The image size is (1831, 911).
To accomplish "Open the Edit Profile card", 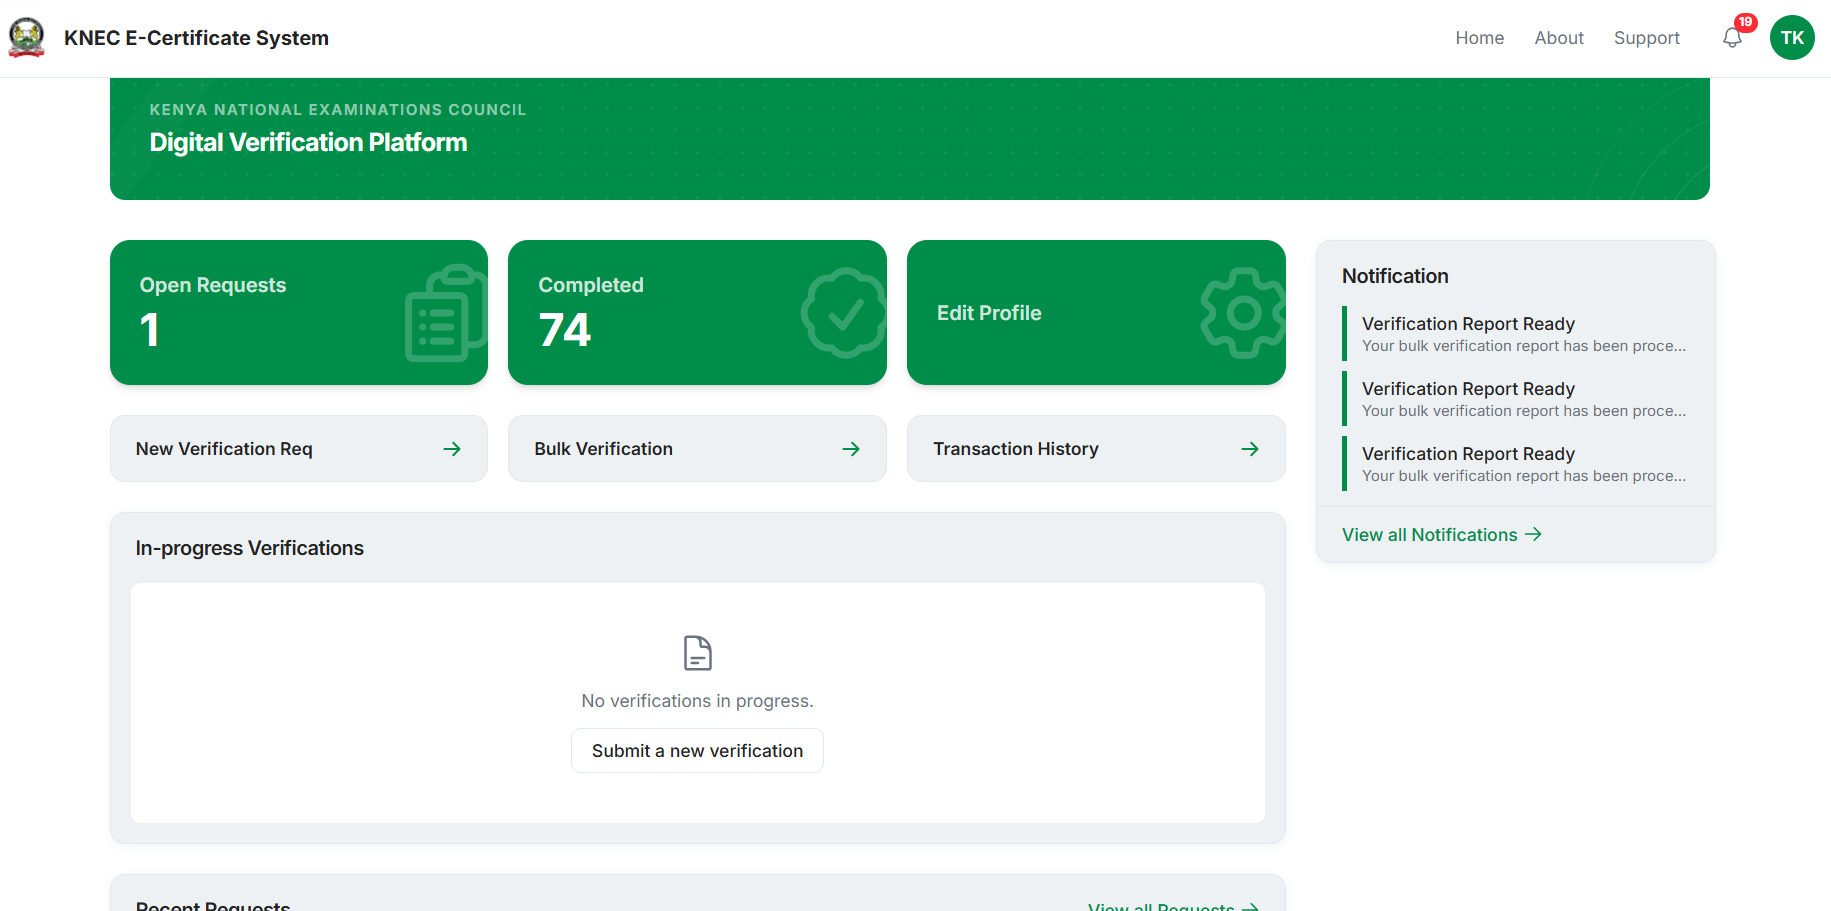I will point(1096,312).
